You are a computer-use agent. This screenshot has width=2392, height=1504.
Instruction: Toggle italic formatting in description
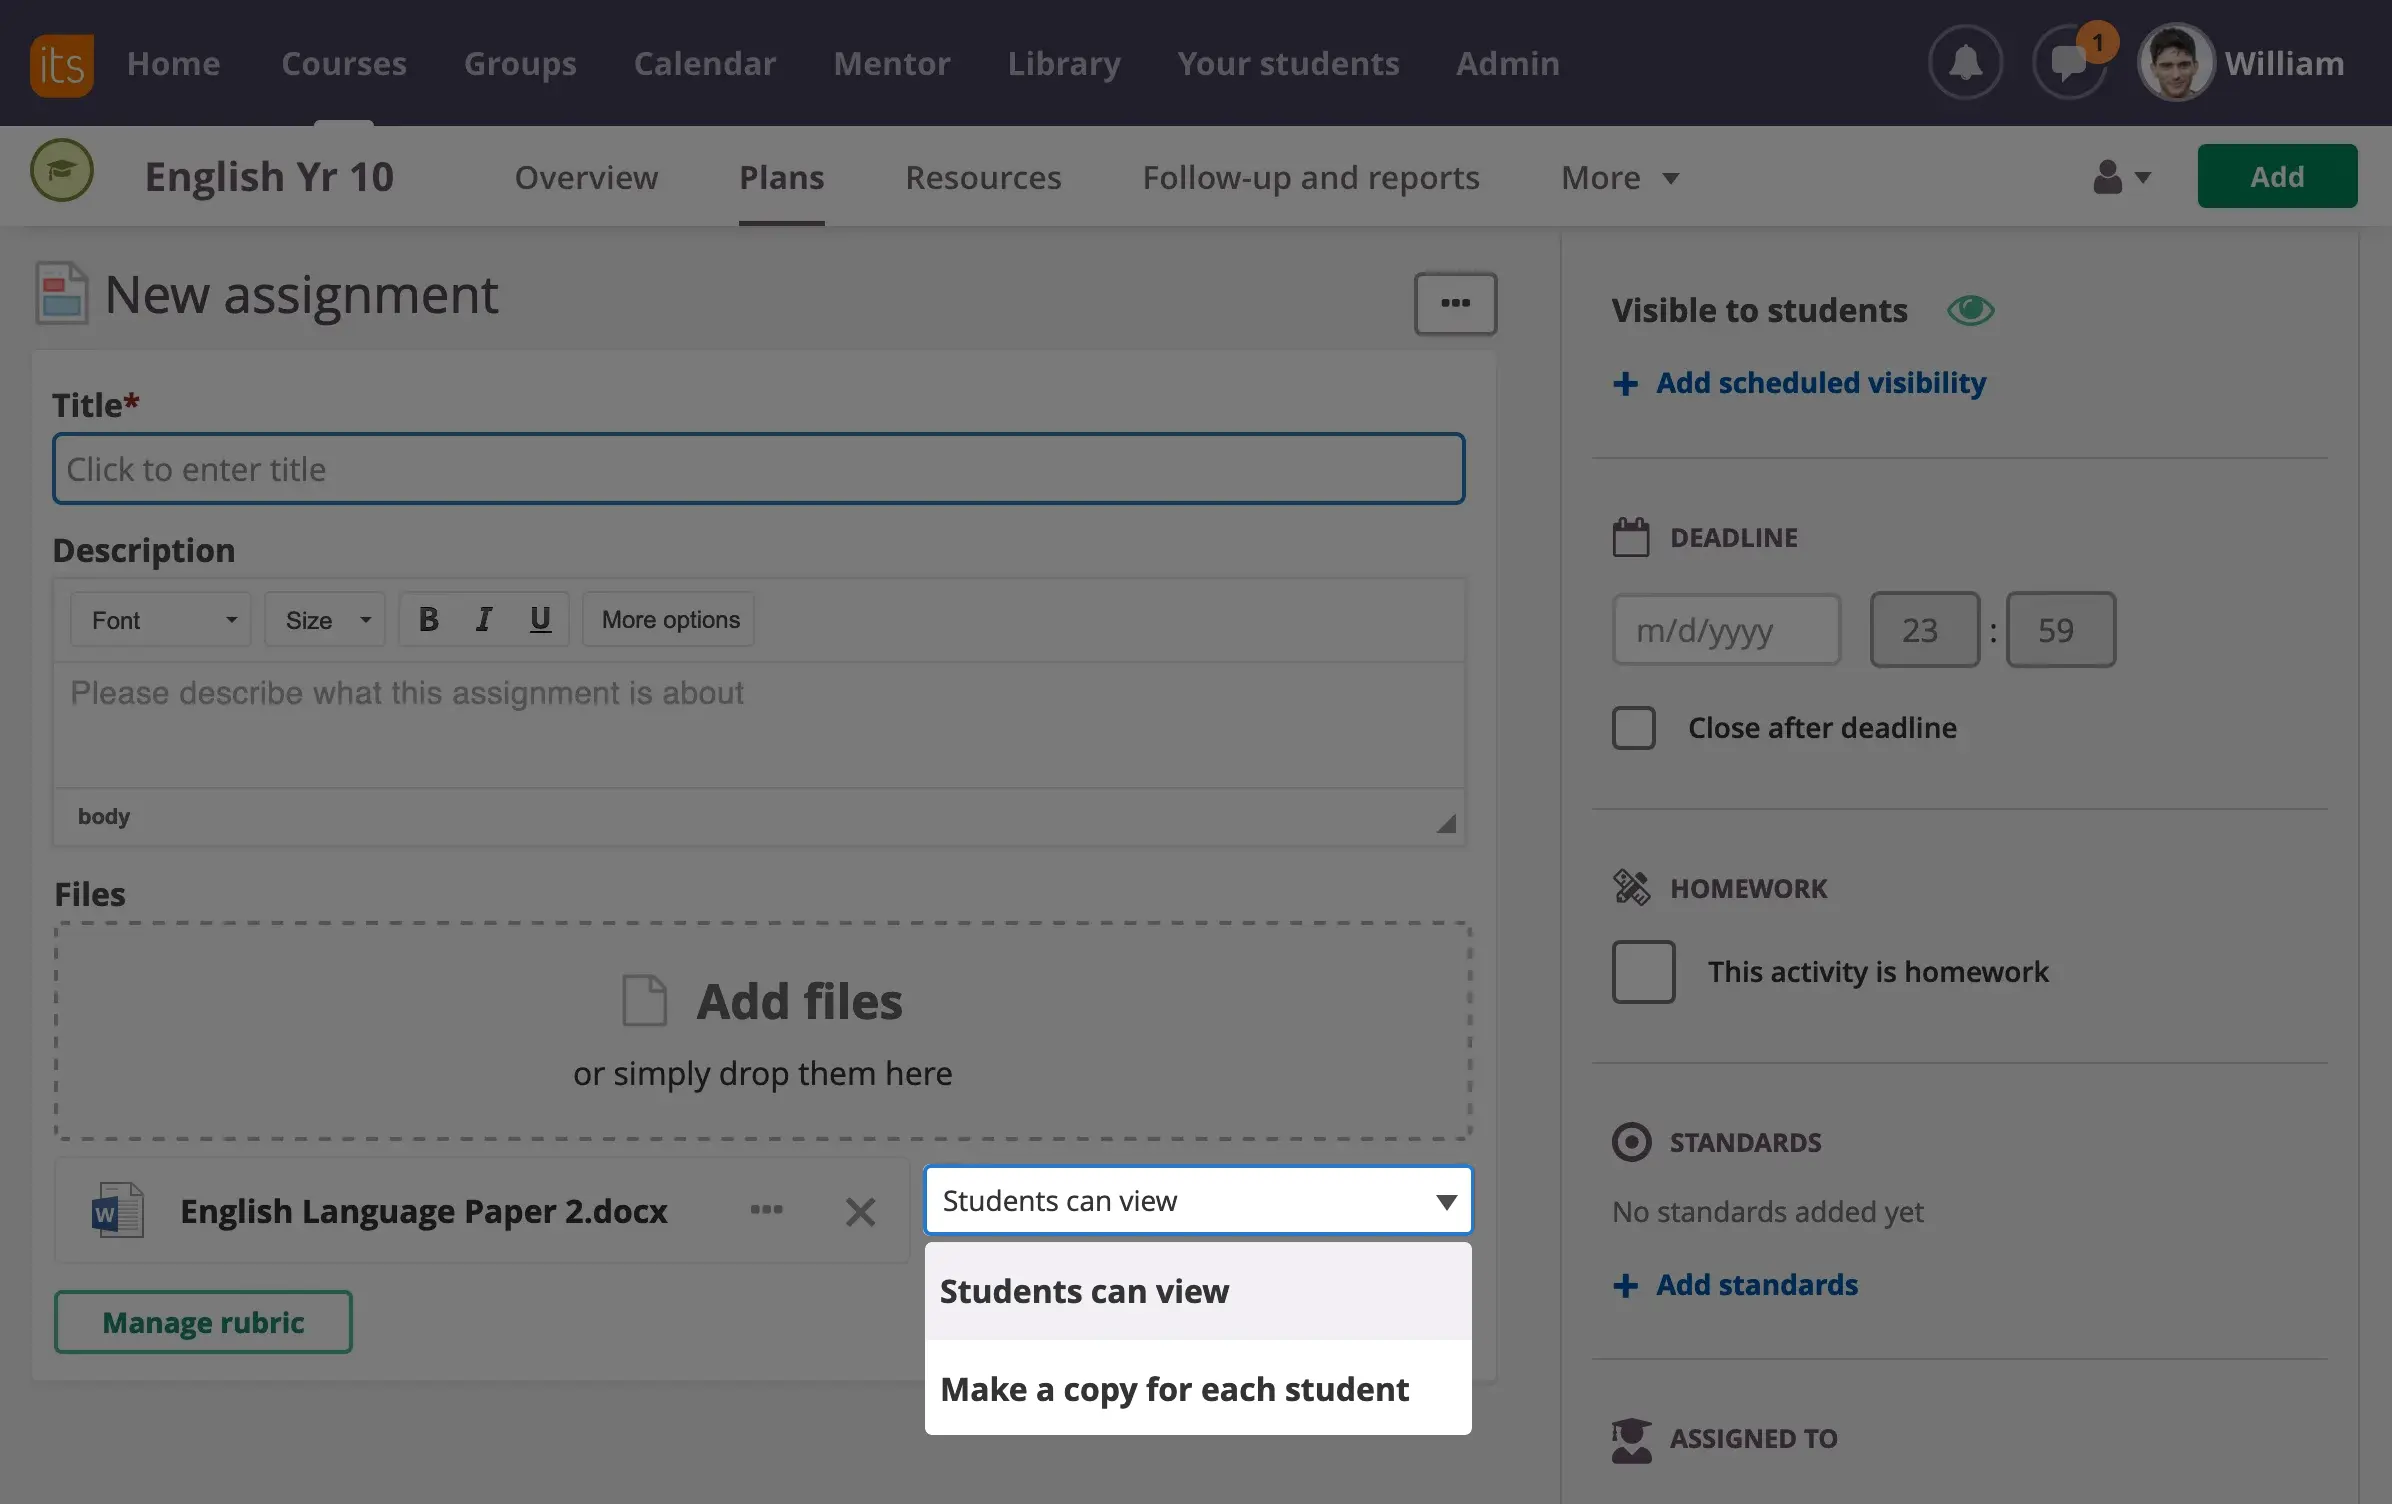[484, 620]
